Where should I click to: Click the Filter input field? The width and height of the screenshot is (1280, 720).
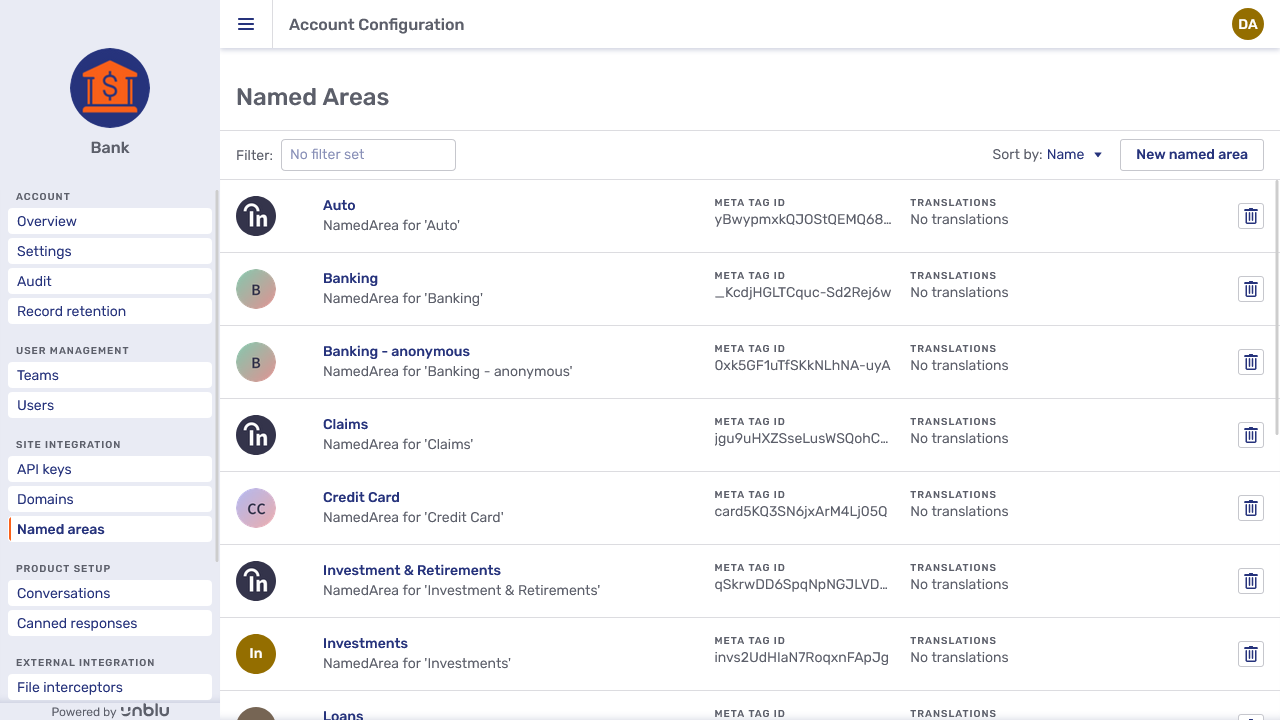(x=368, y=155)
